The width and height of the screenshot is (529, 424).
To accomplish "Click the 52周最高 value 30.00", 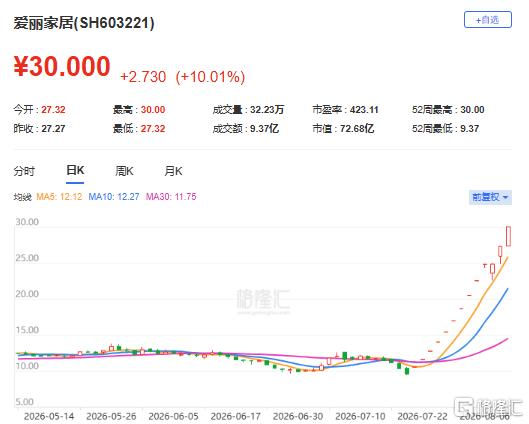I will tap(472, 110).
